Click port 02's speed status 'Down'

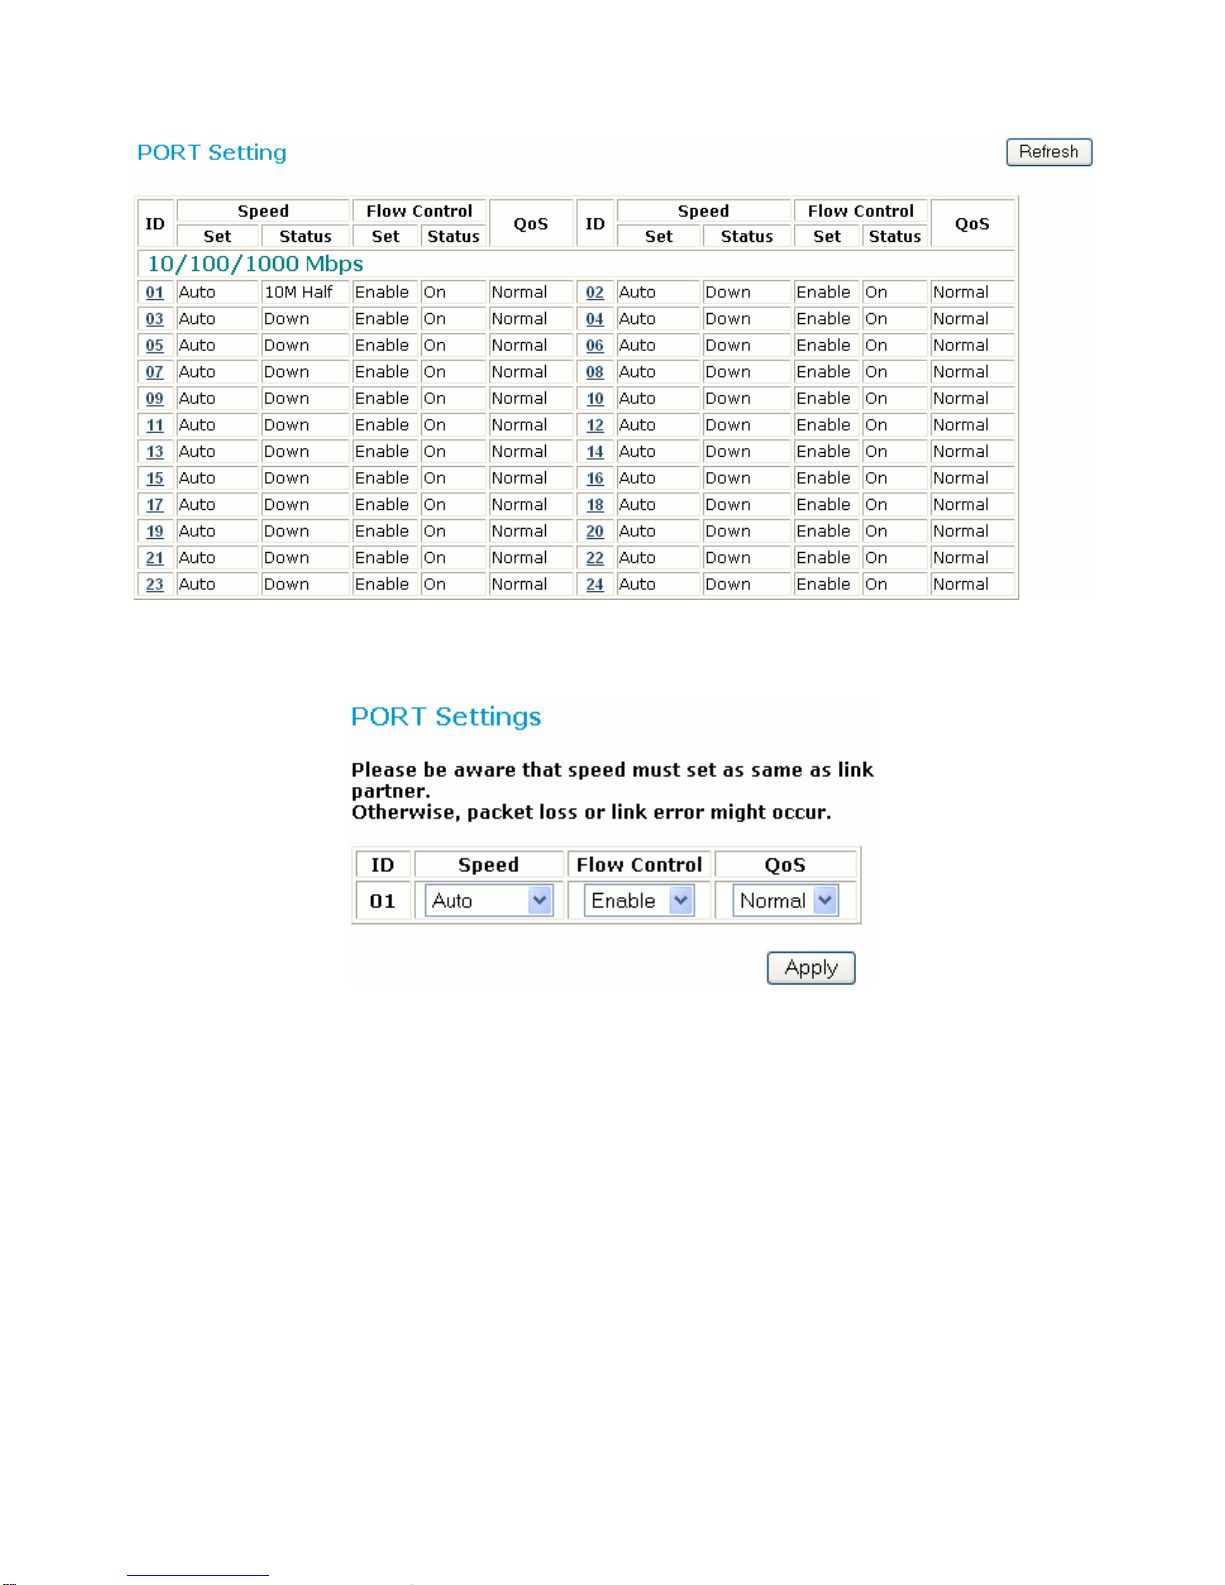(x=728, y=292)
